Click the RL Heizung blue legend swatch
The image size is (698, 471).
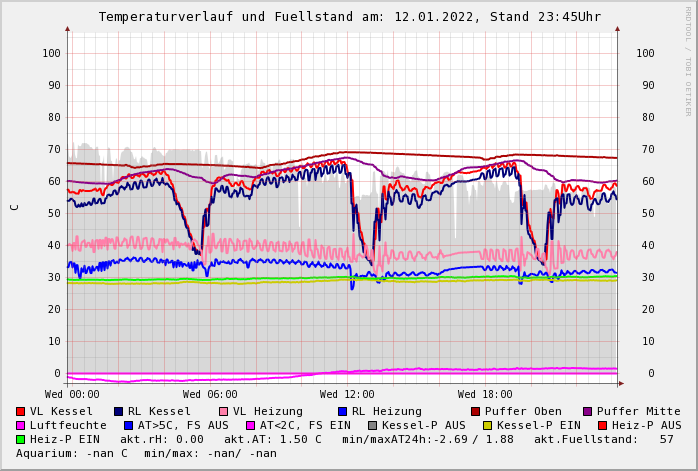[x=342, y=412]
